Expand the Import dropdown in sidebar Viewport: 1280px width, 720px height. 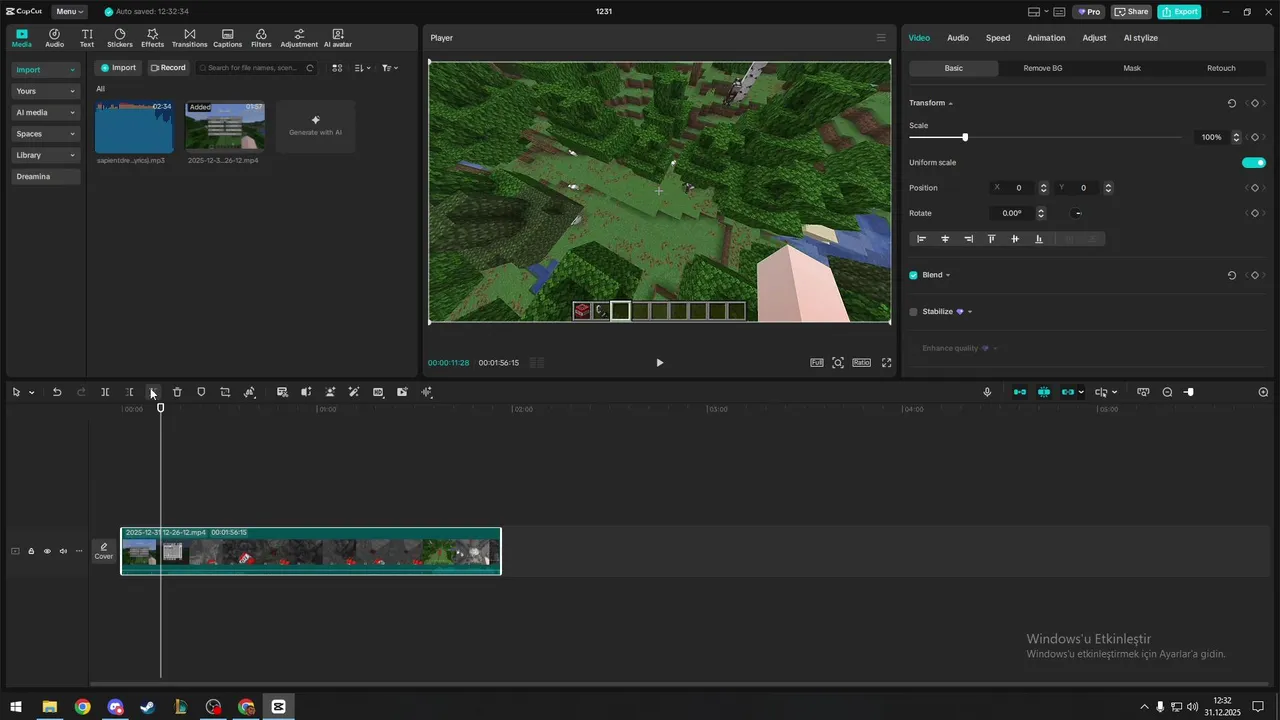coord(46,70)
